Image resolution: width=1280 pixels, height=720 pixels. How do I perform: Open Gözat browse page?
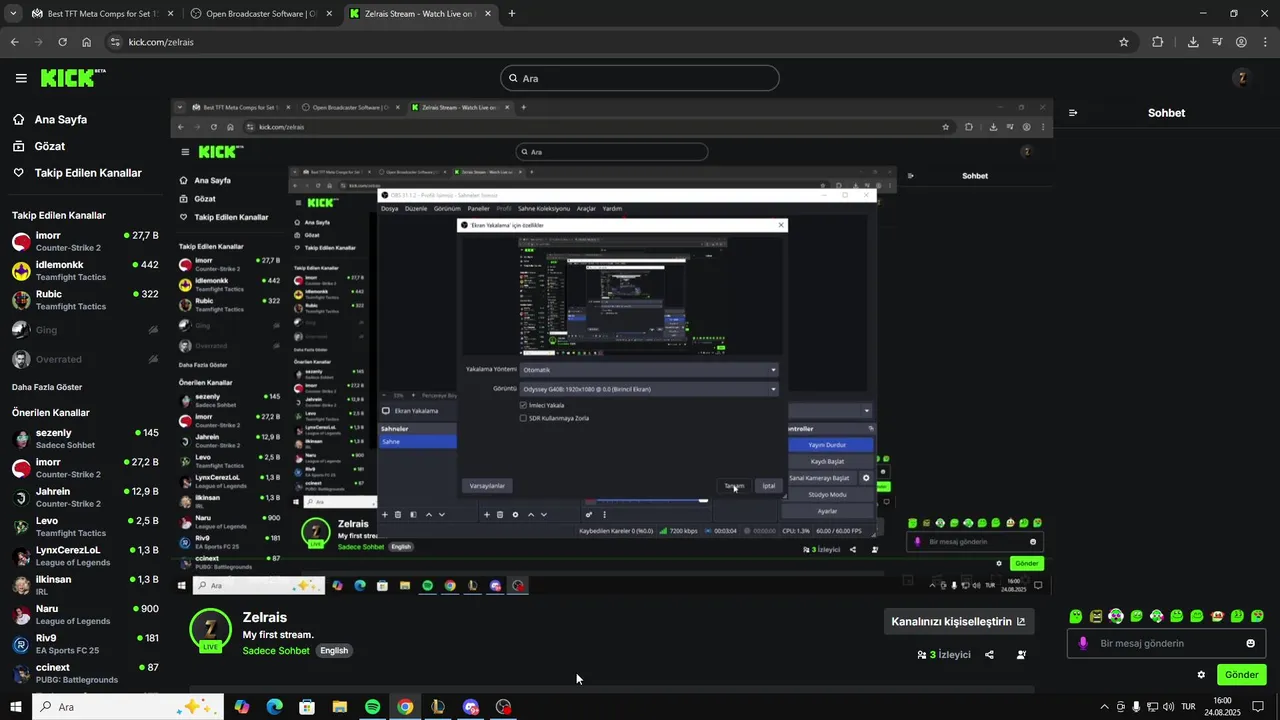point(39,146)
